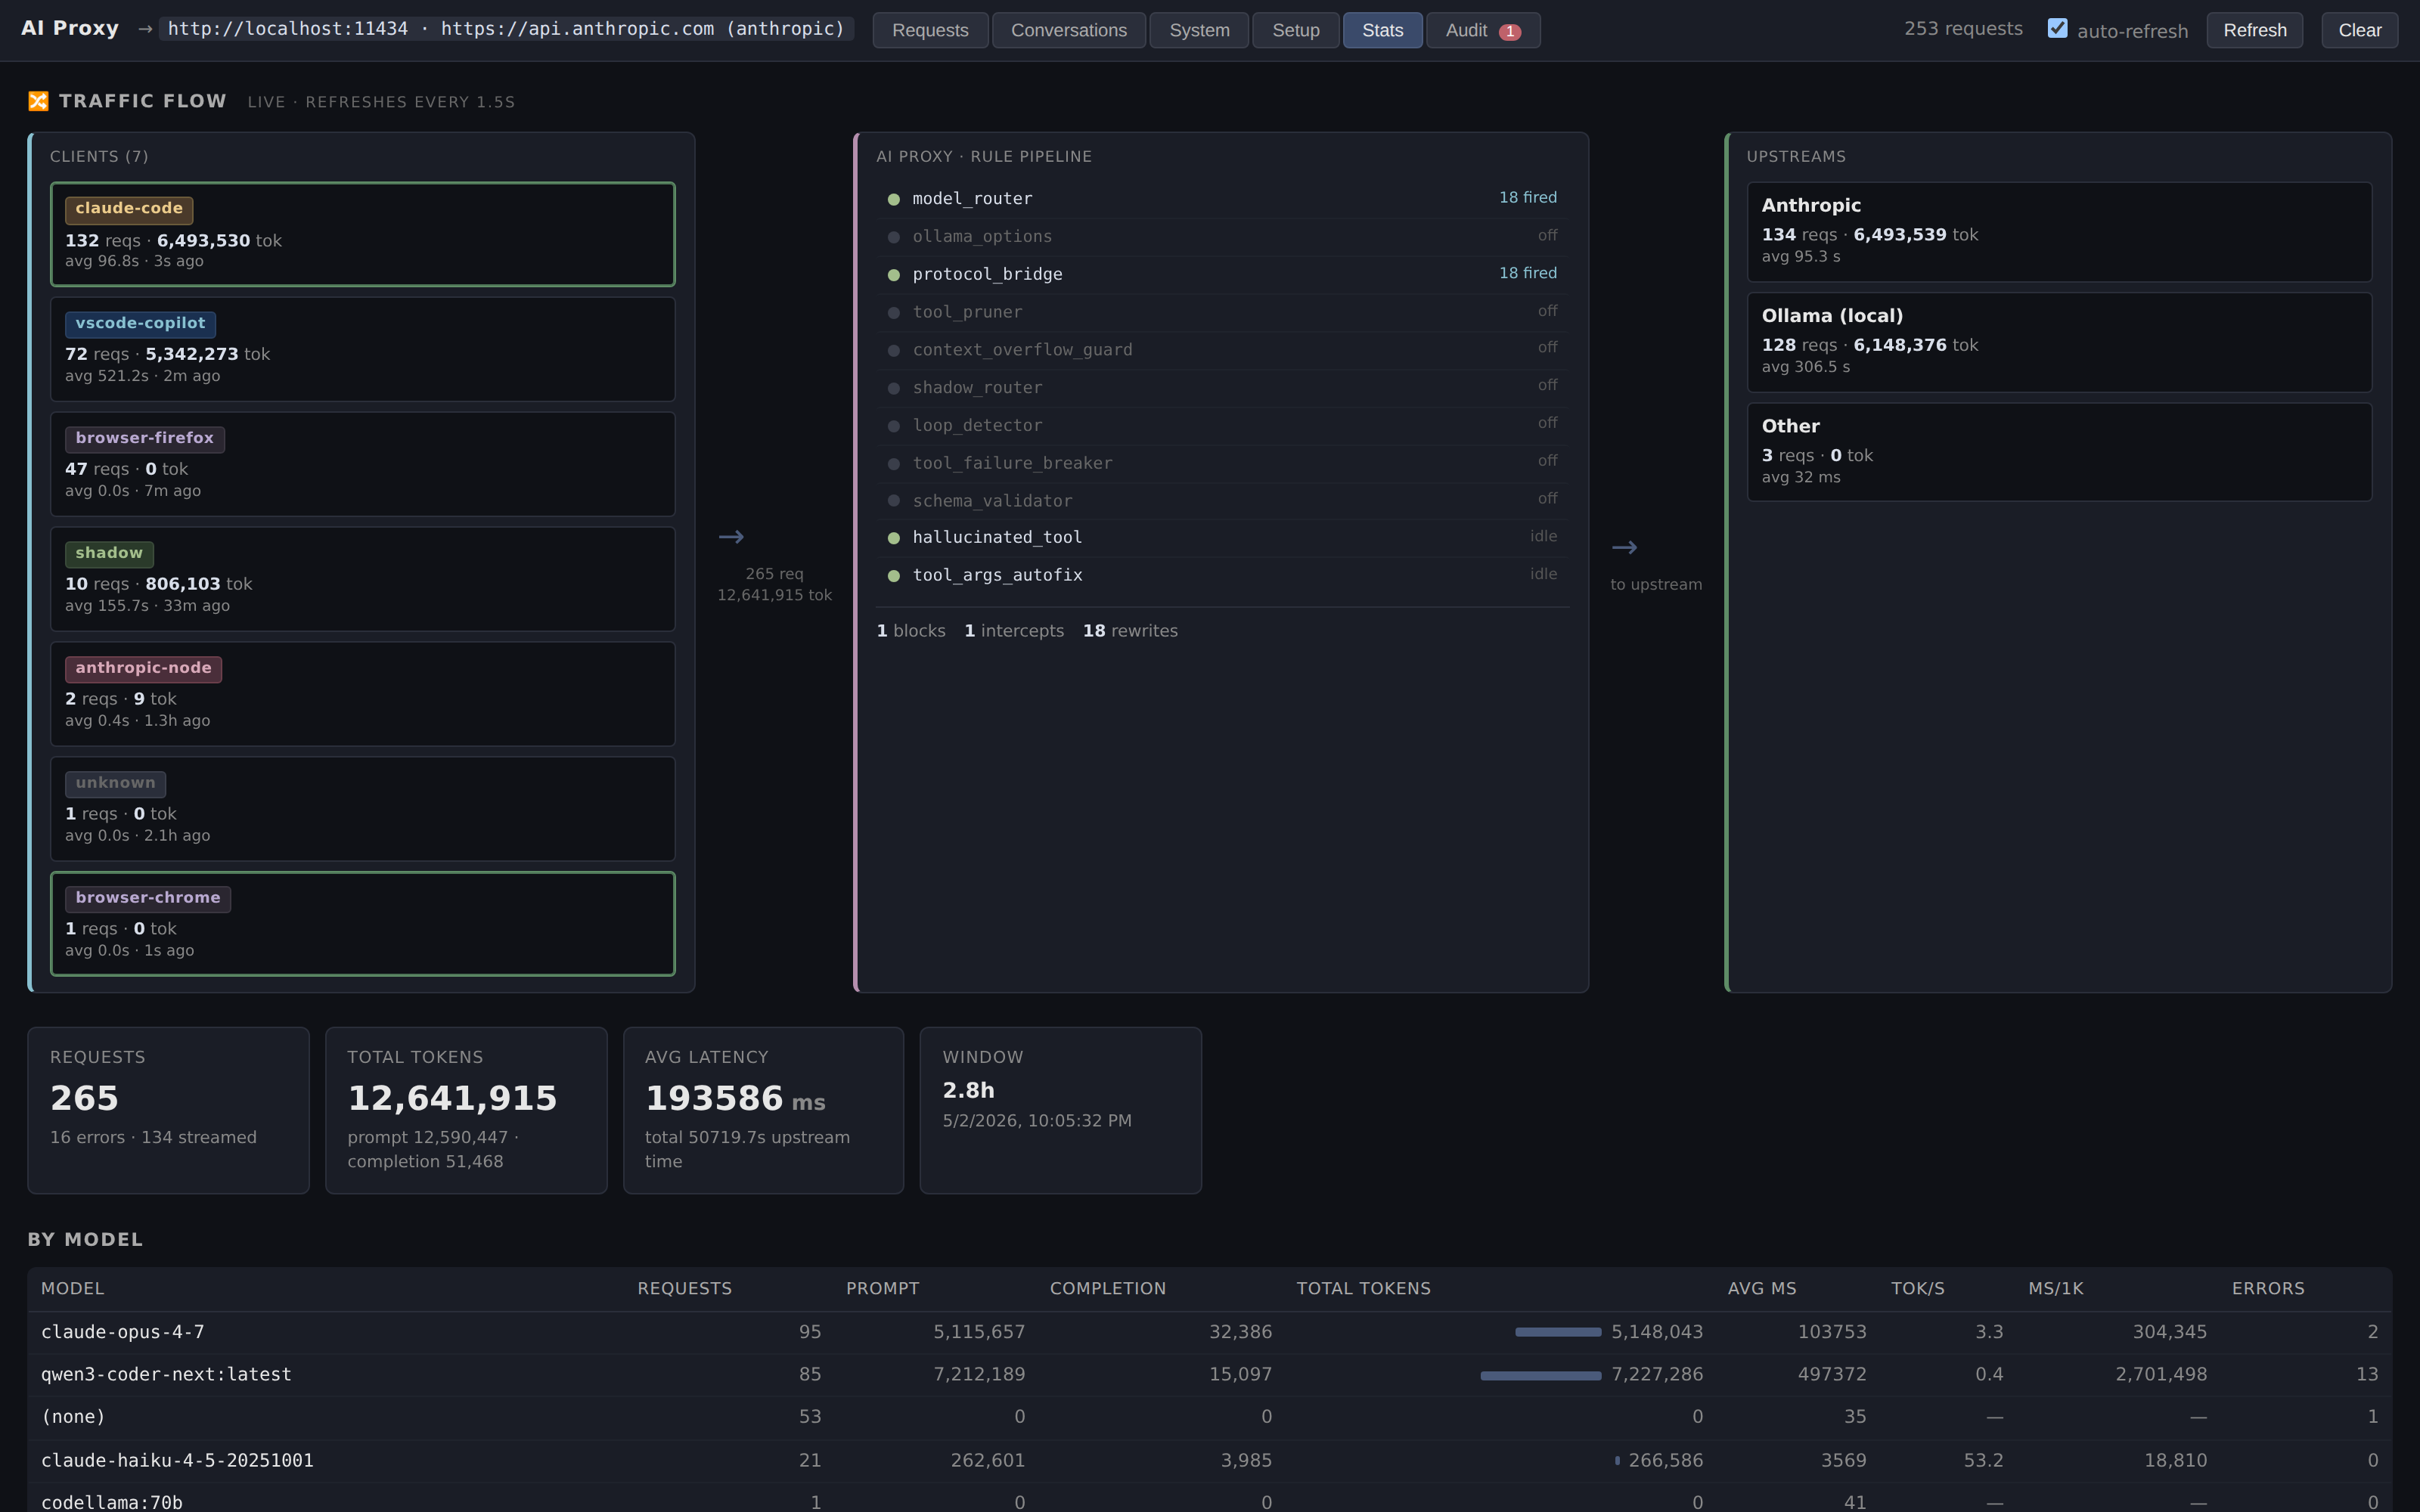The width and height of the screenshot is (2420, 1512).
Task: Click the Window 2.8h stat card
Action: click(1060, 1110)
